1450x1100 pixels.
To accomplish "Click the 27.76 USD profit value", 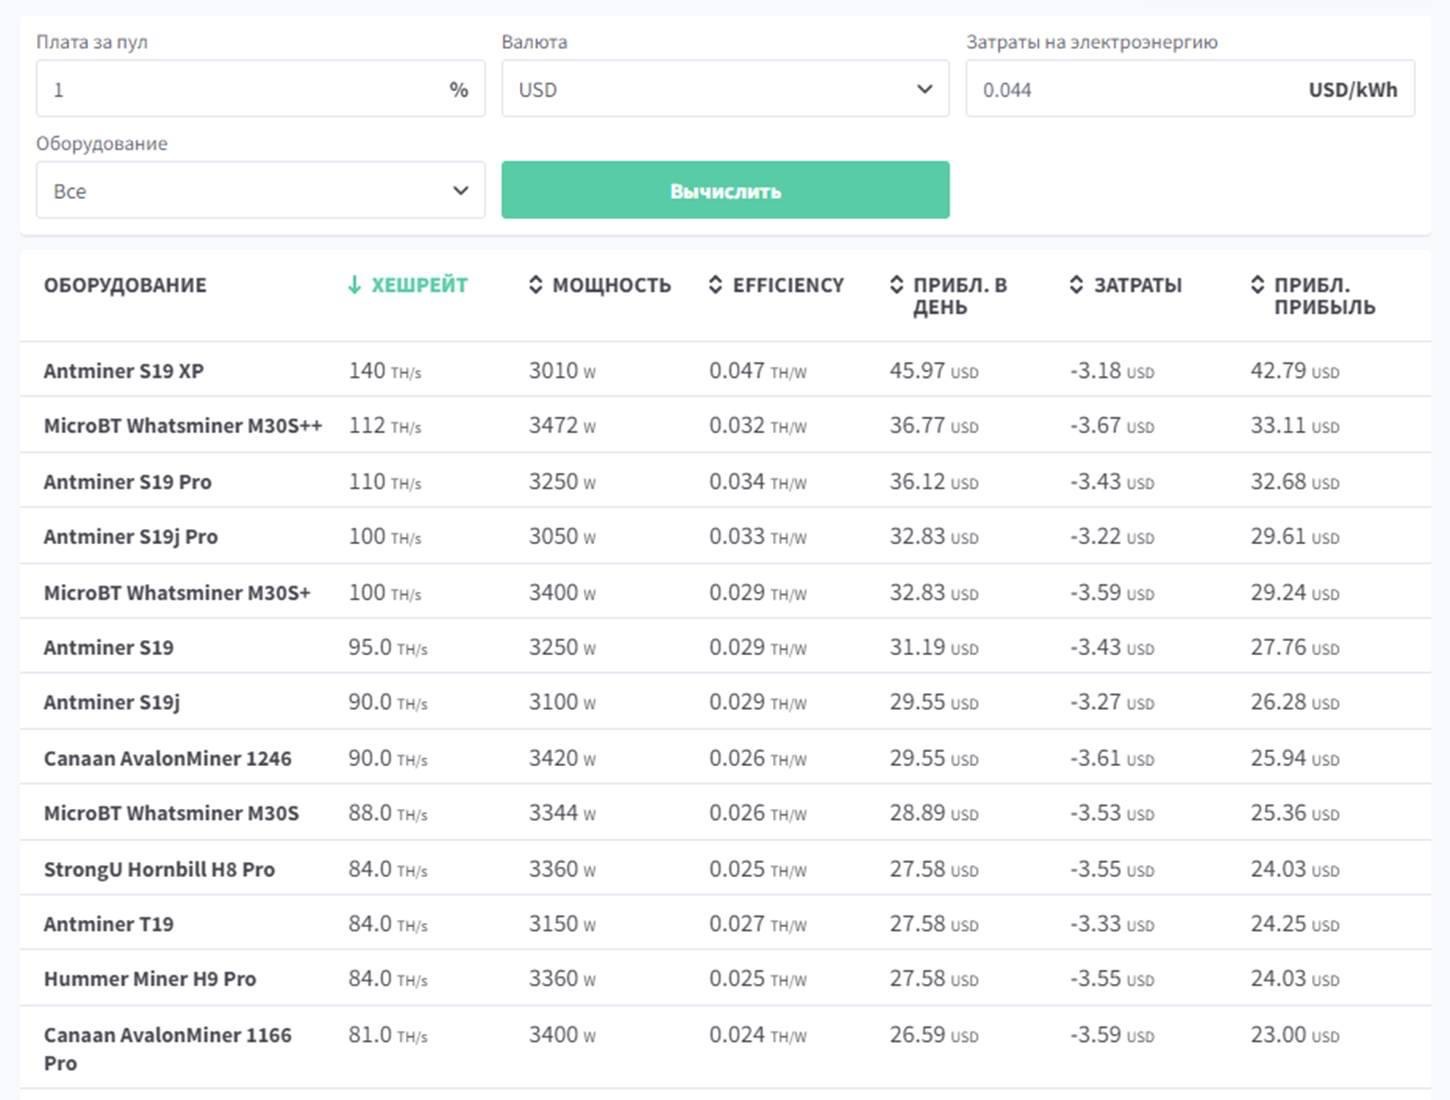I will [x=1295, y=648].
